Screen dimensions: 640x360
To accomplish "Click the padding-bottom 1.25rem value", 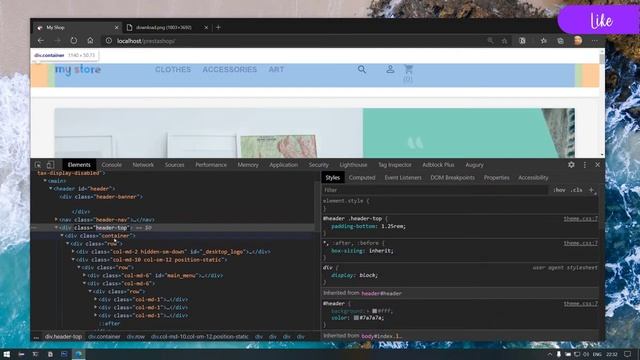I will (x=393, y=226).
